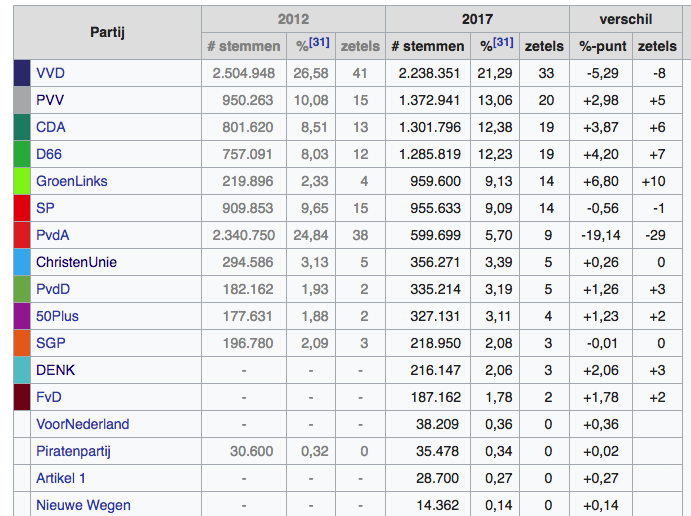691x516 pixels.
Task: Click the 2012 column group header
Action: (293, 19)
